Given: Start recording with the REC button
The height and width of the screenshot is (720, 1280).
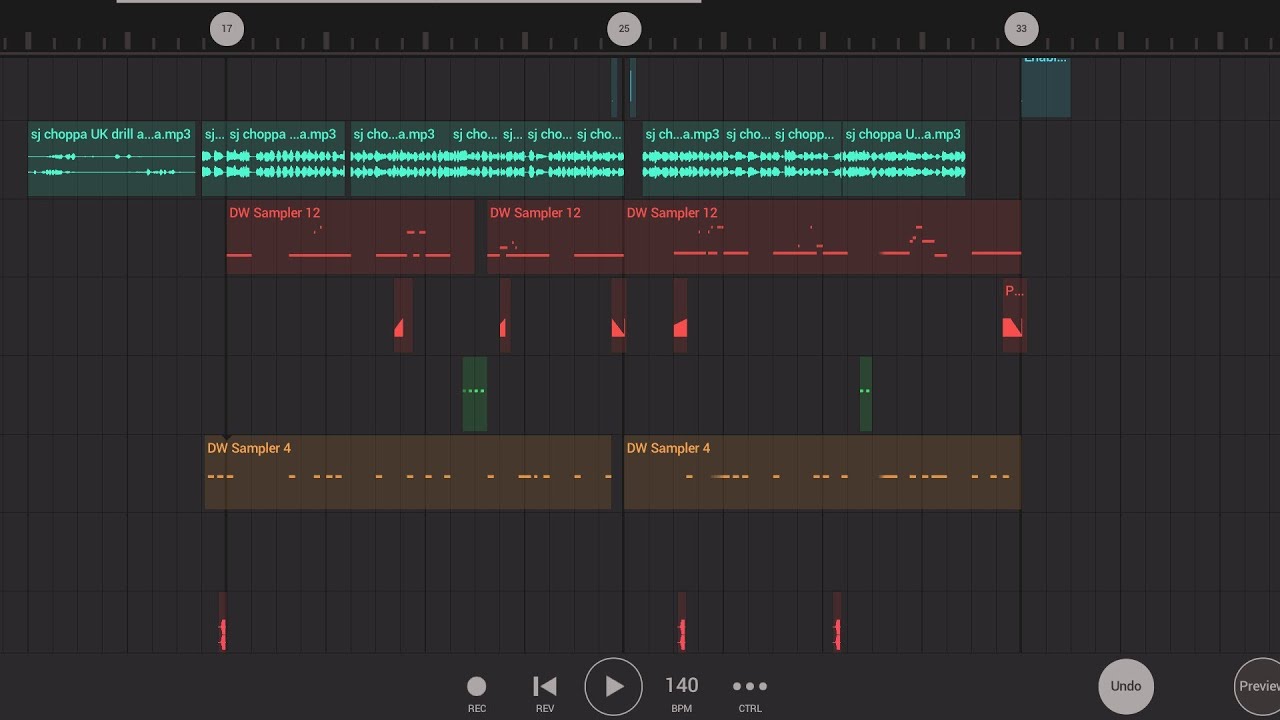Looking at the screenshot, I should [477, 693].
